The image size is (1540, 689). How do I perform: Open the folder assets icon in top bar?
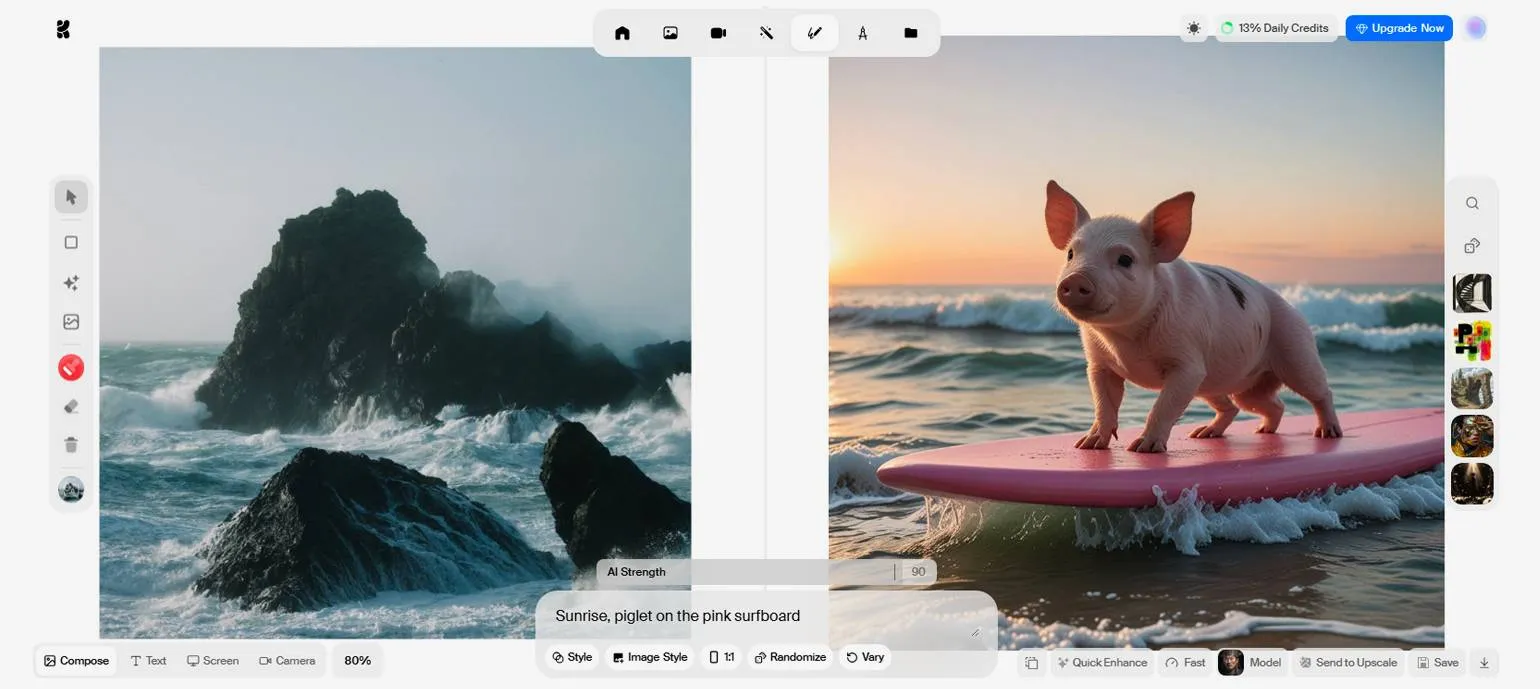(910, 33)
